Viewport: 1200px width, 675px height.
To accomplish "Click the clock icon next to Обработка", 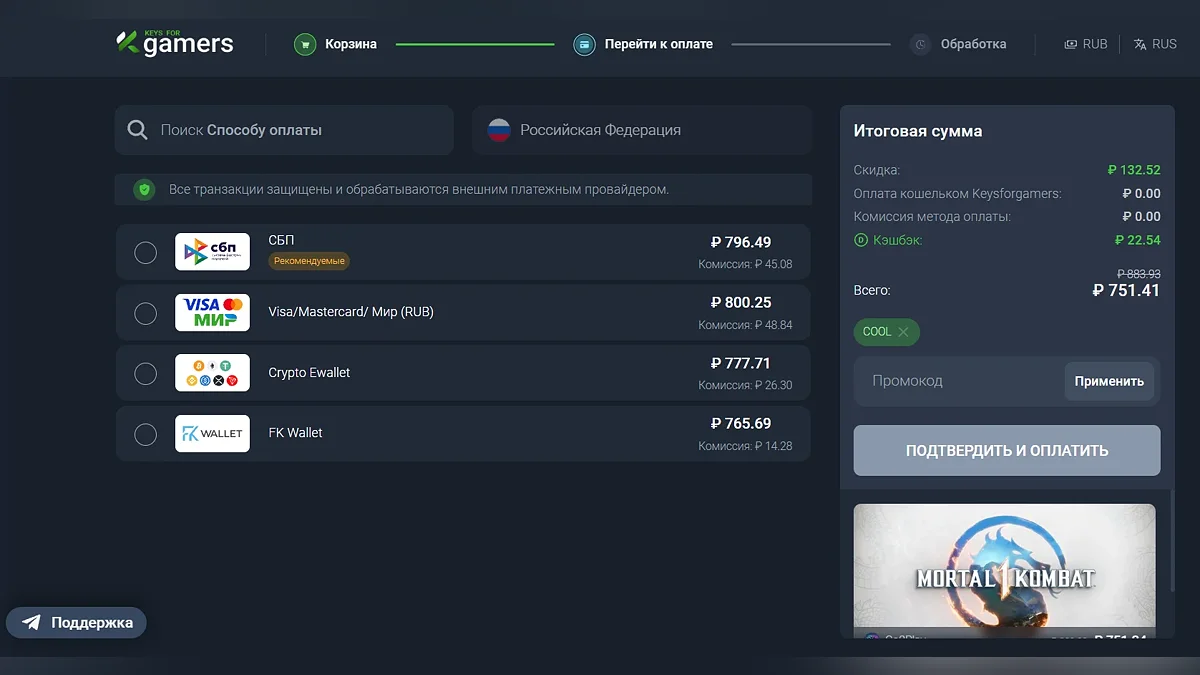I will pyautogui.click(x=920, y=44).
